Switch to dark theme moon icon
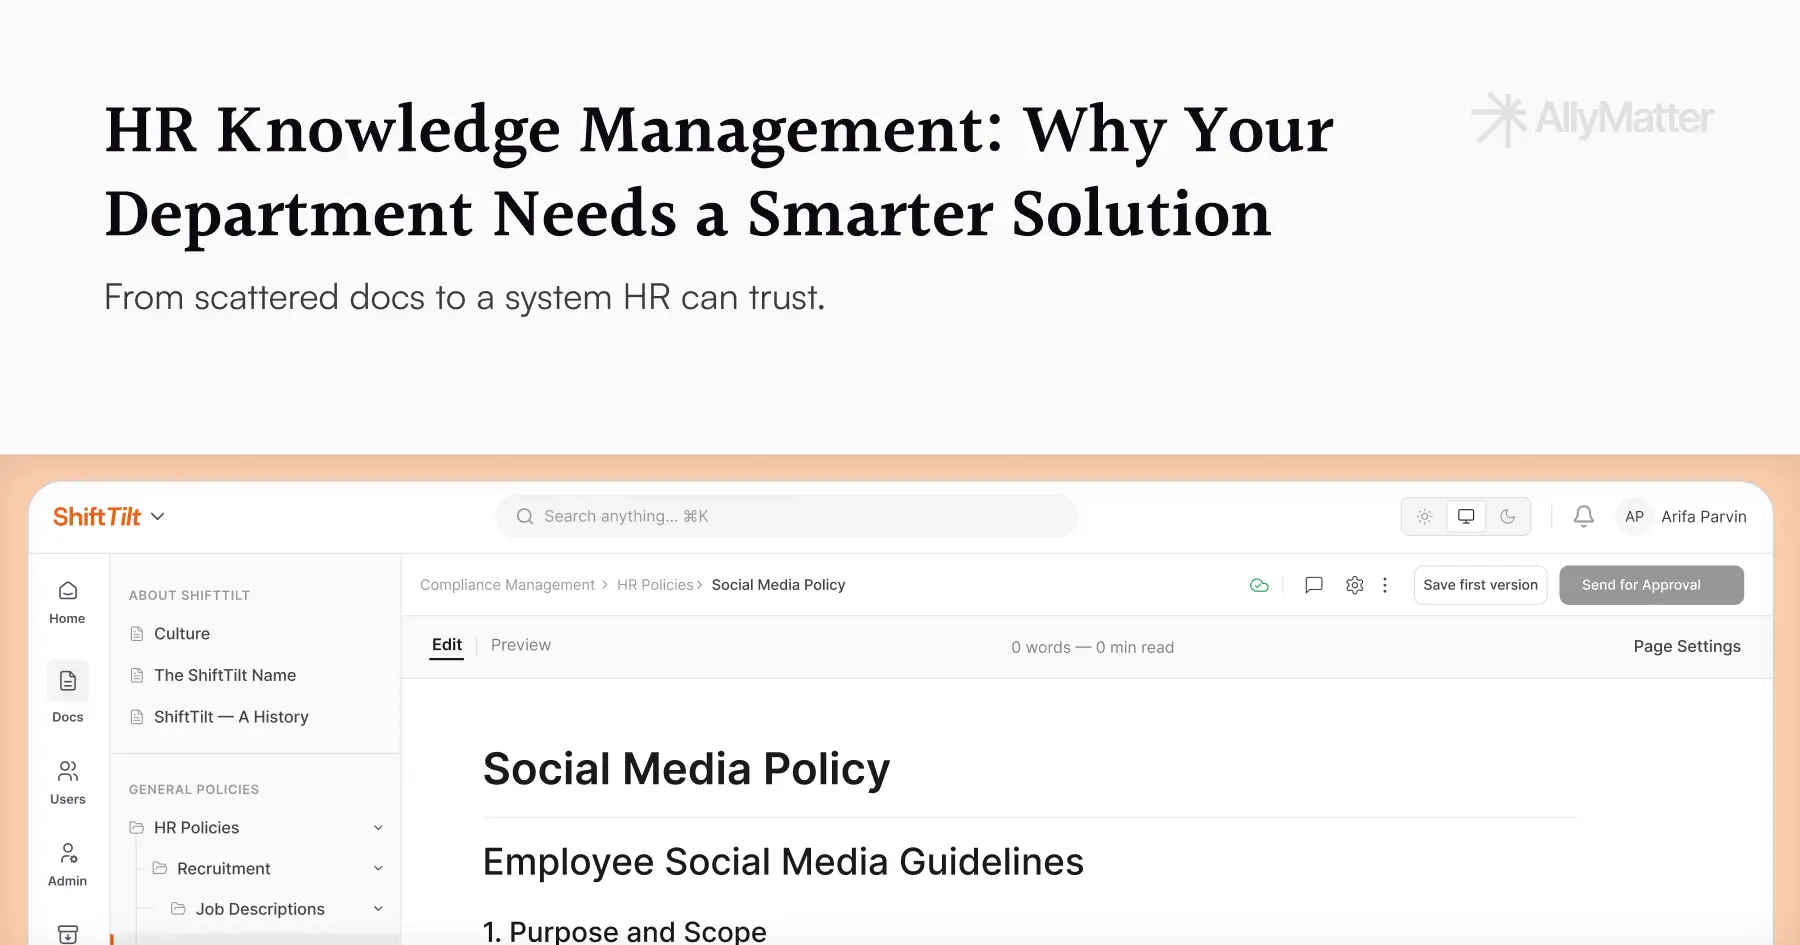Viewport: 1800px width, 945px height. click(x=1508, y=517)
